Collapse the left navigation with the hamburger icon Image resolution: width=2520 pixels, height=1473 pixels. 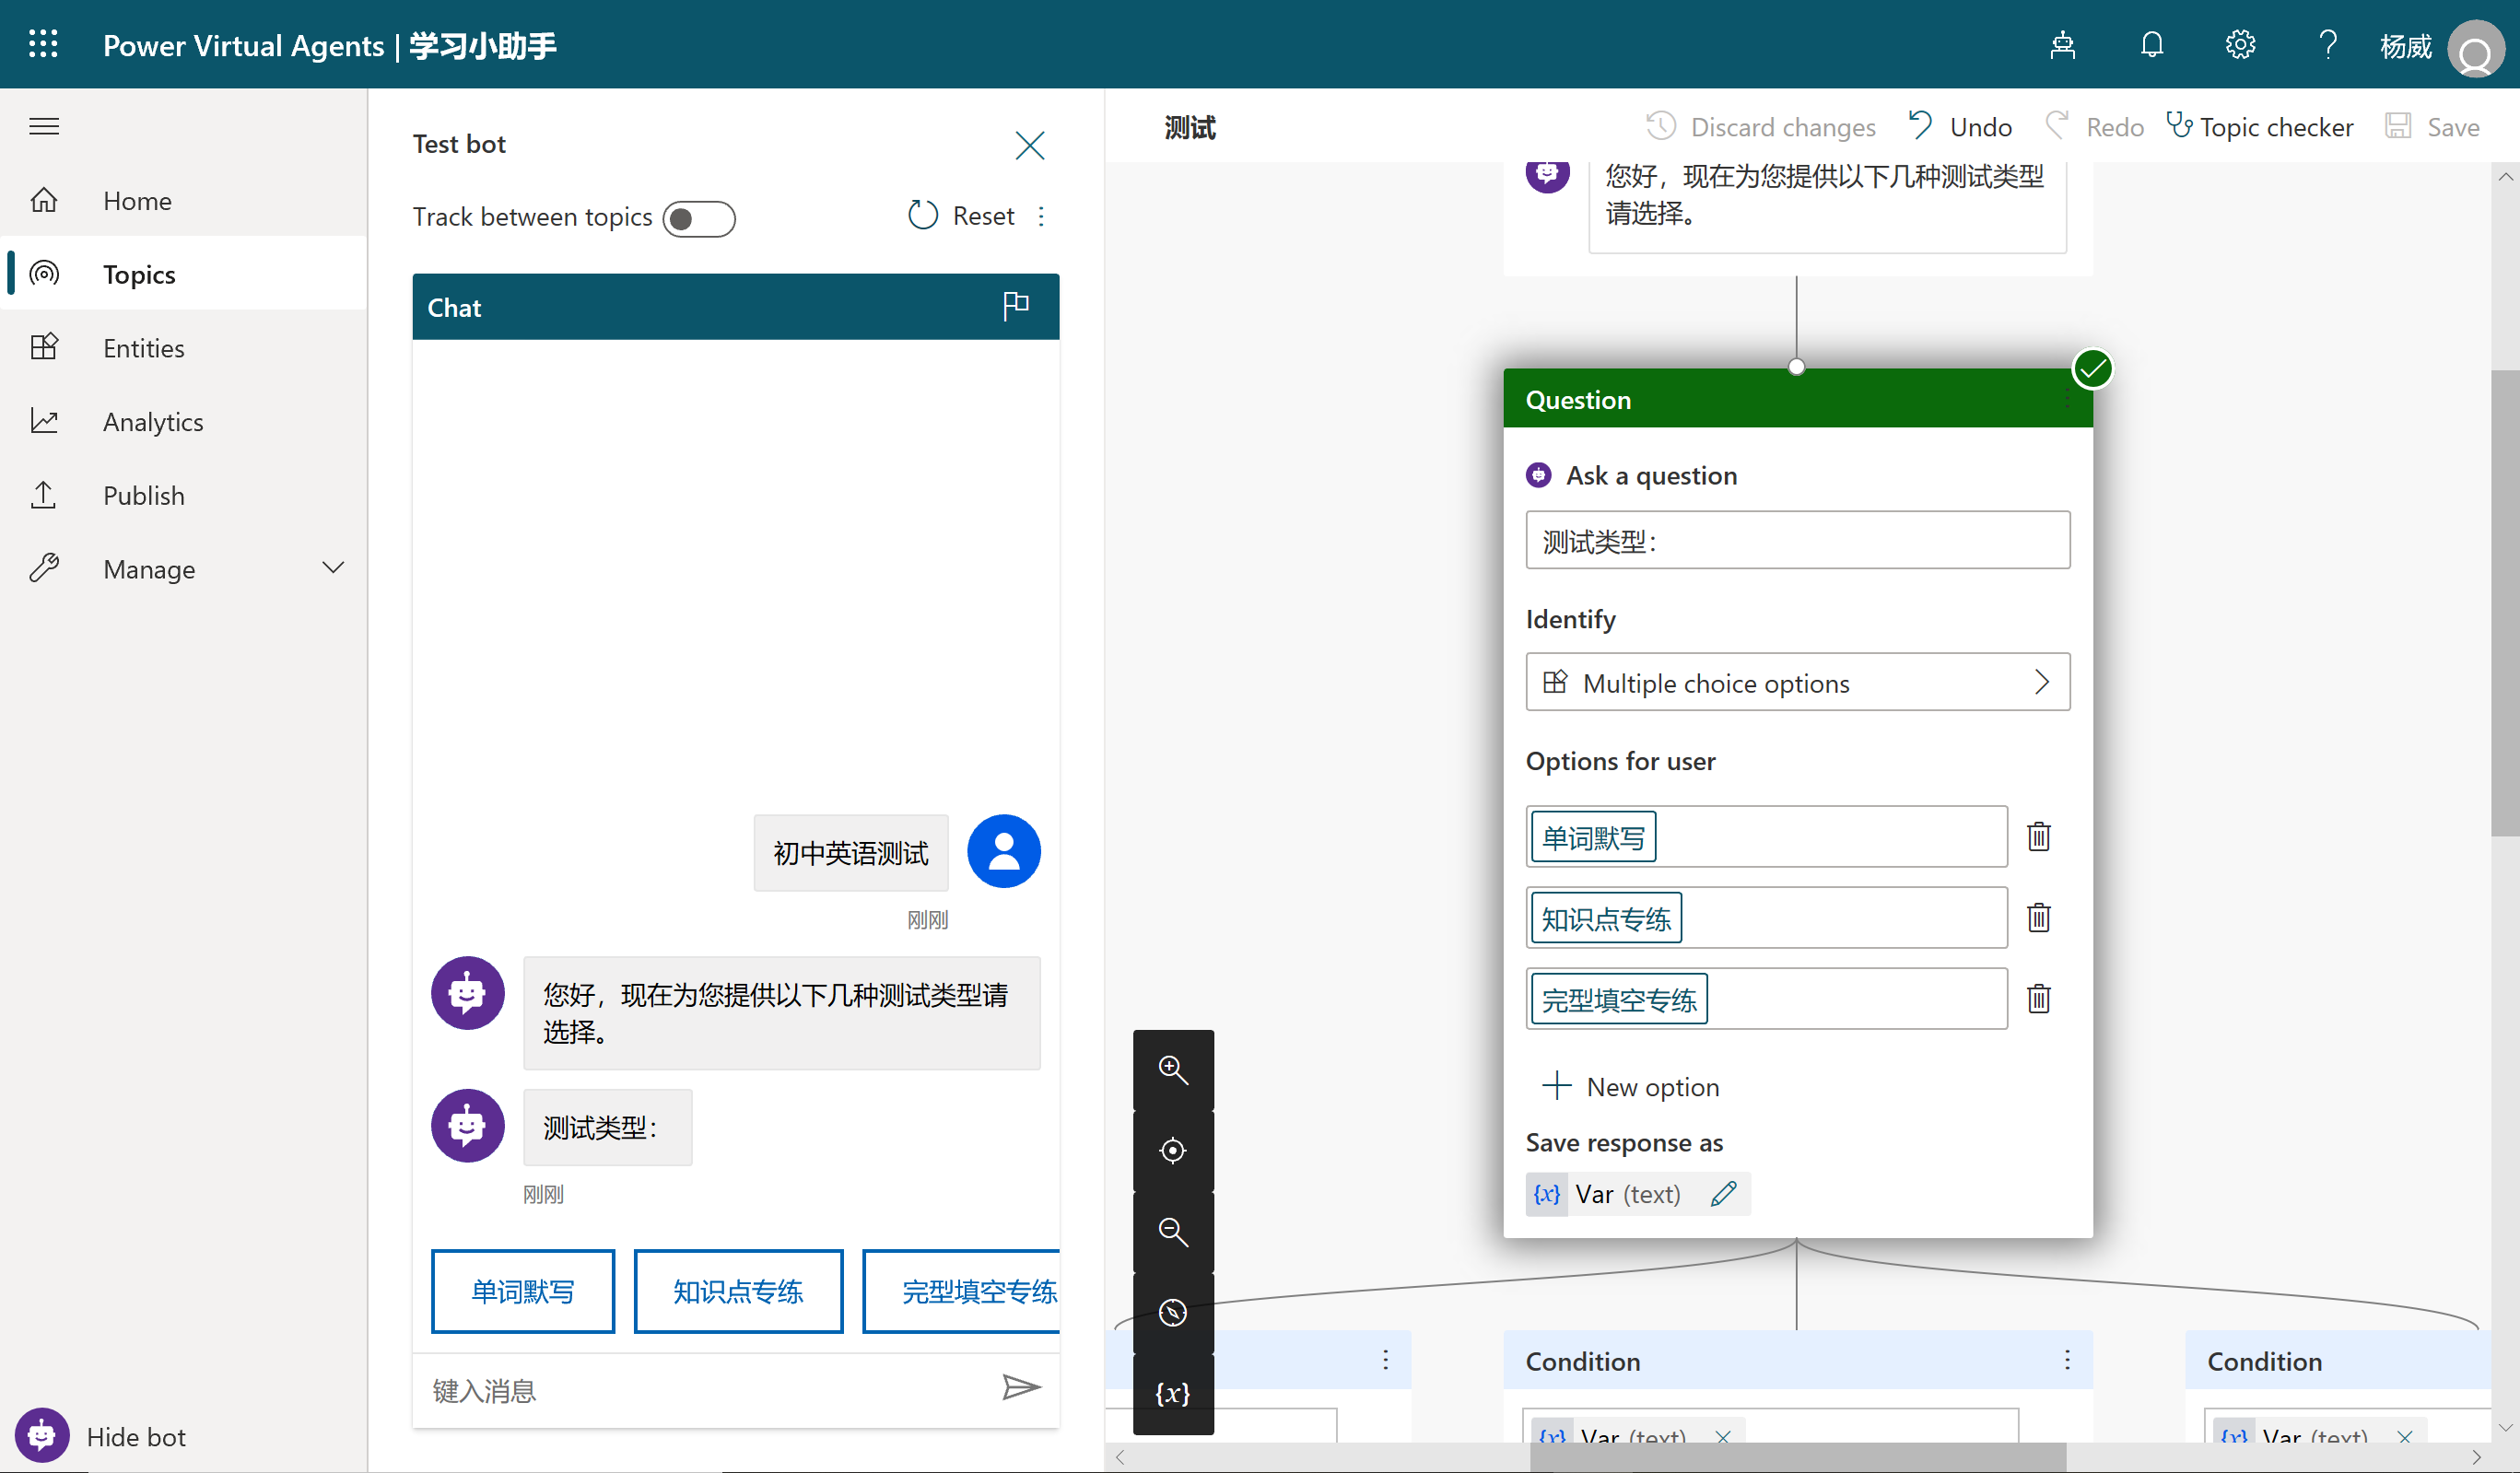click(44, 127)
